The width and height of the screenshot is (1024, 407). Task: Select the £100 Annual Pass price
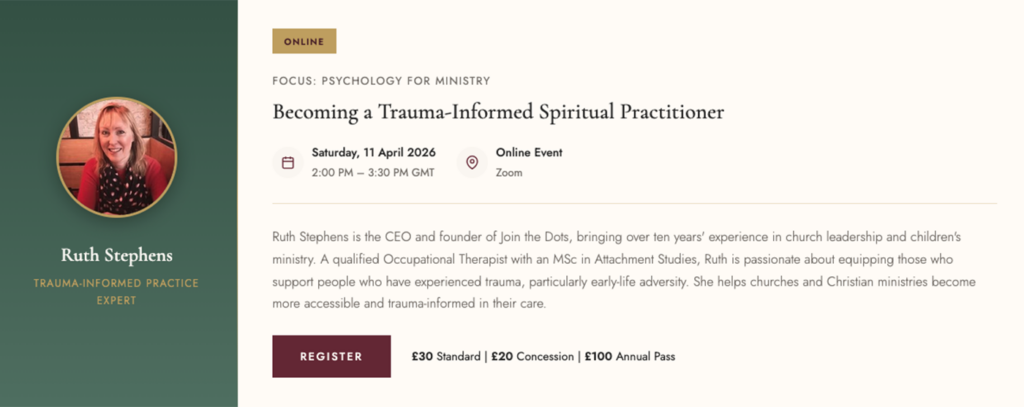click(x=630, y=356)
